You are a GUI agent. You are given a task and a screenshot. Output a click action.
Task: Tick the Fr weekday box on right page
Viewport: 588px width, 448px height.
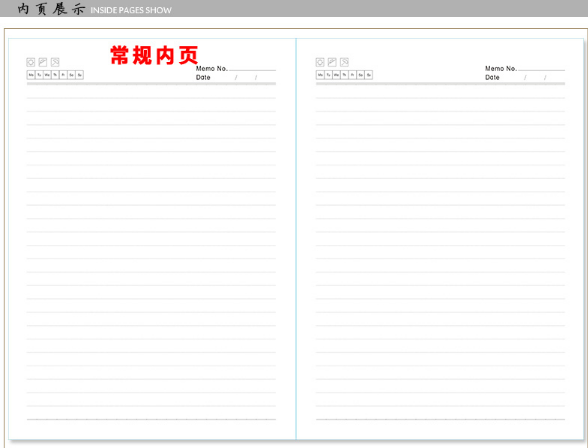[352, 75]
